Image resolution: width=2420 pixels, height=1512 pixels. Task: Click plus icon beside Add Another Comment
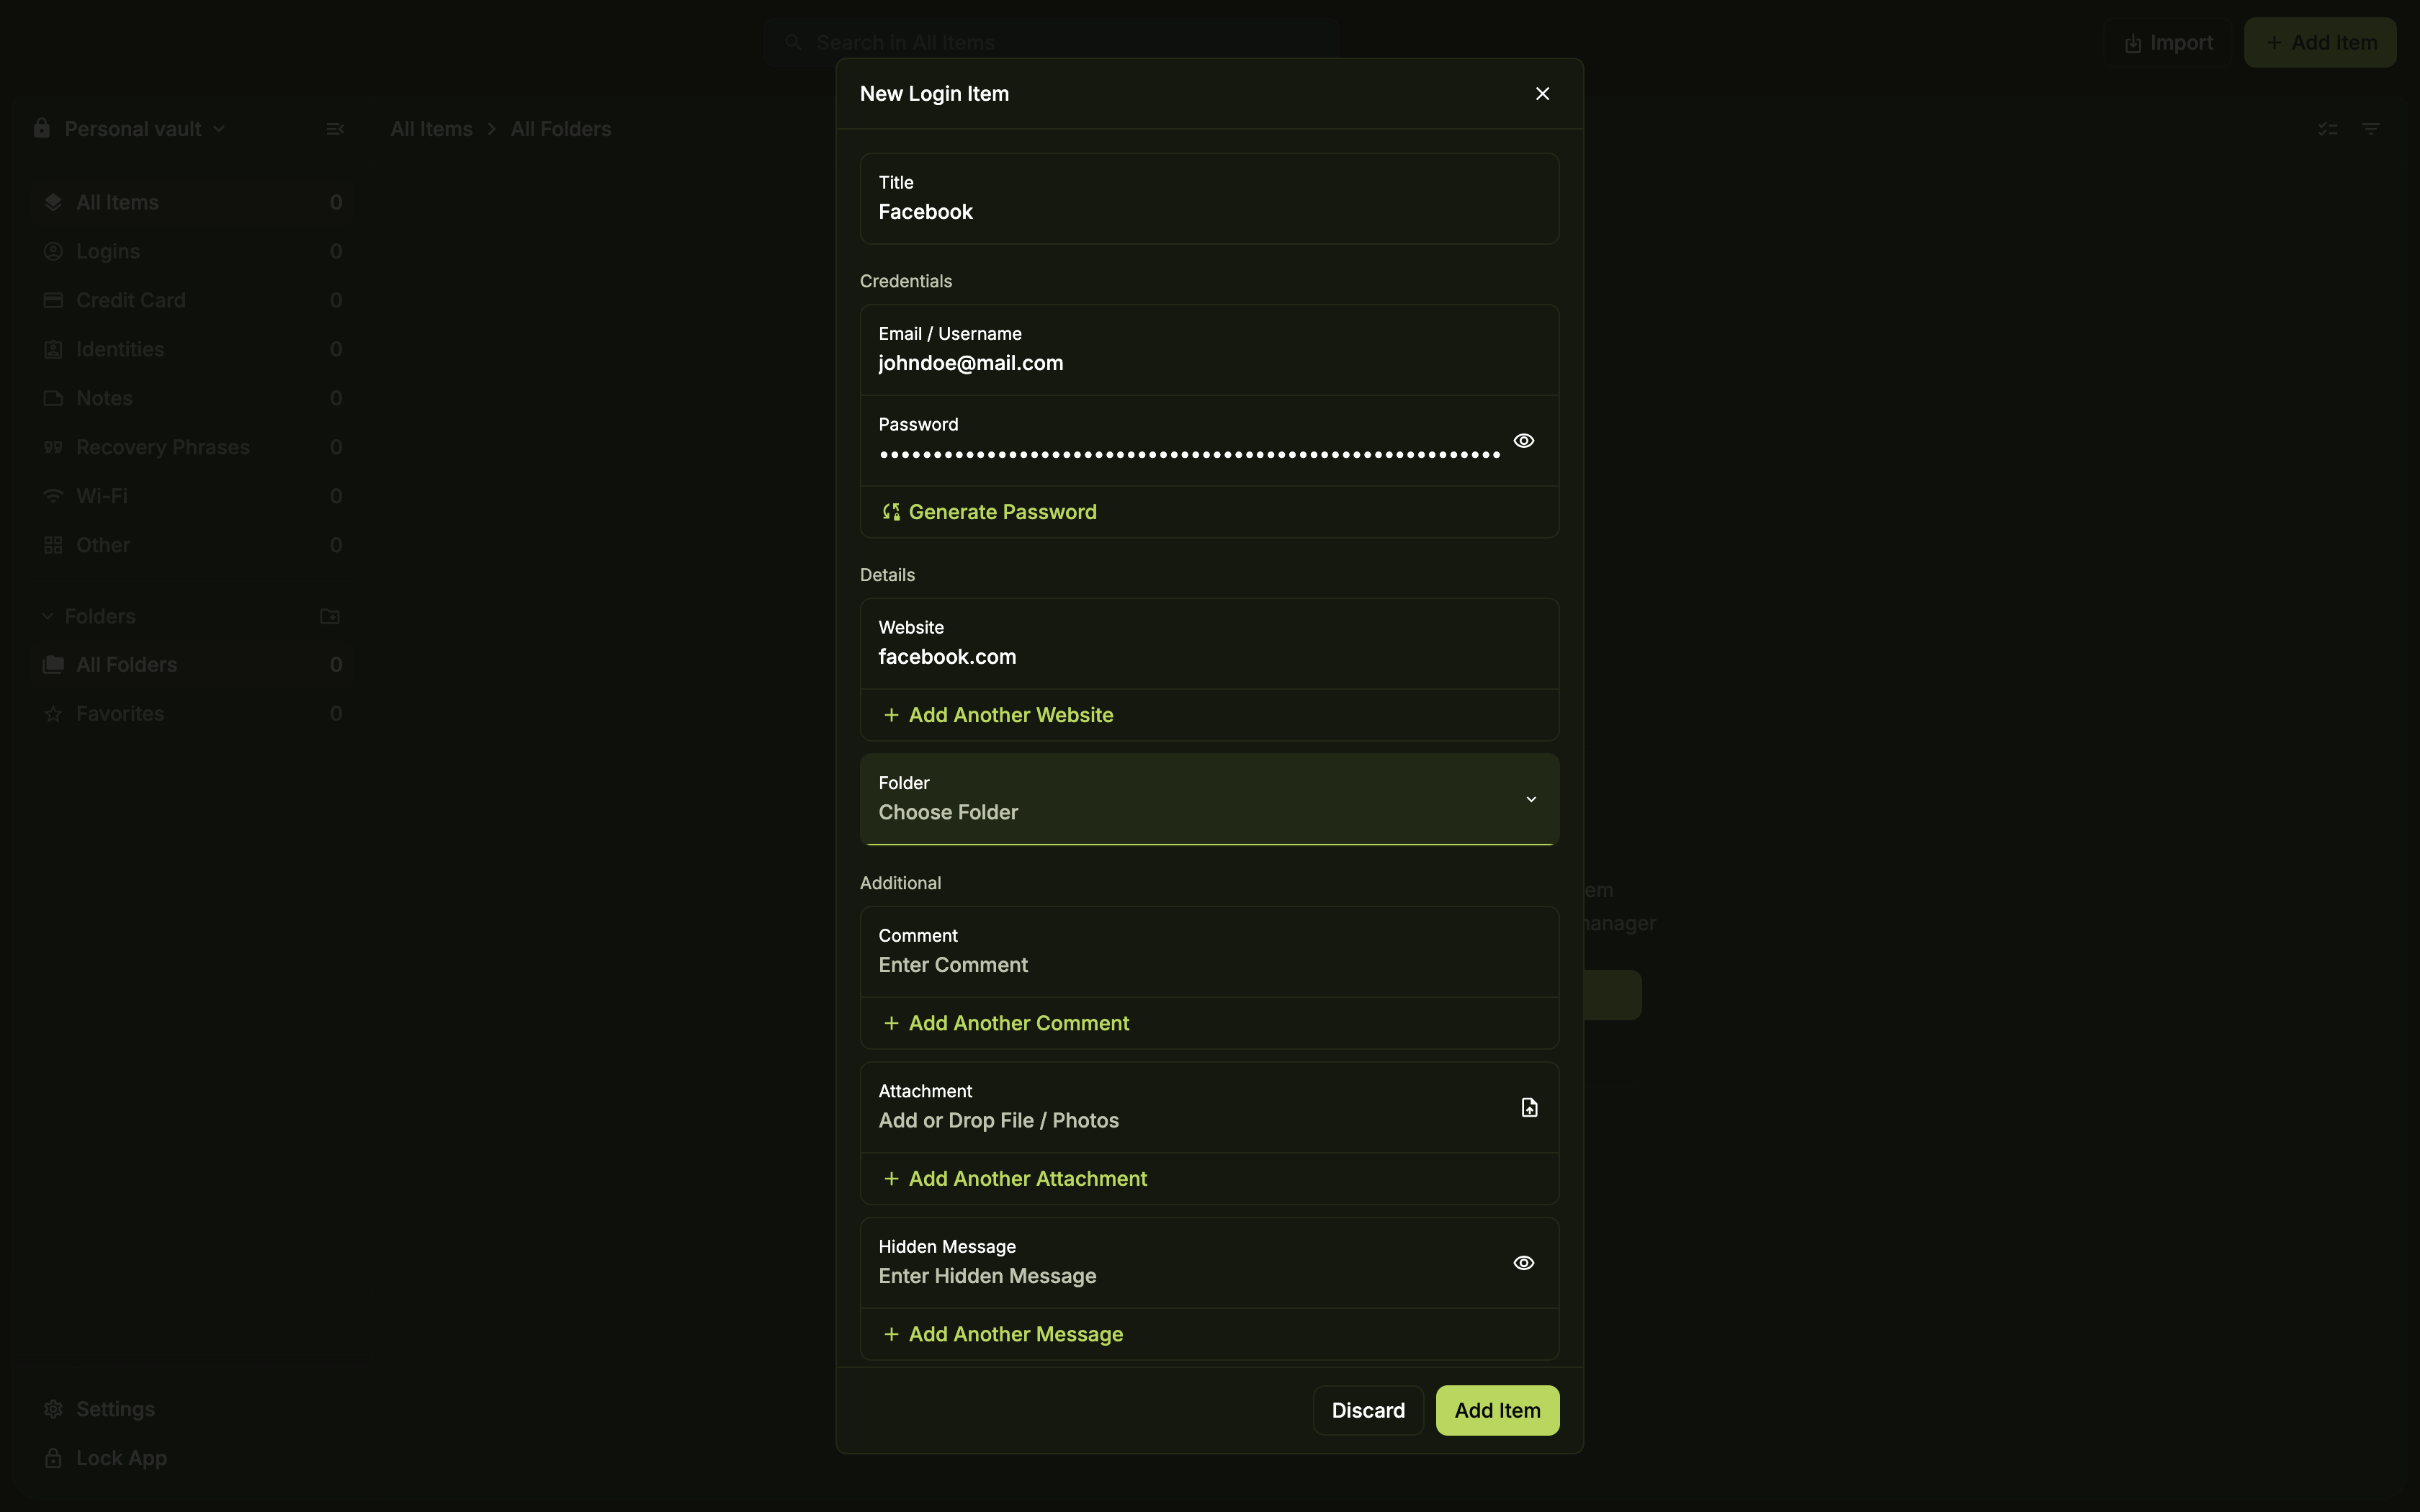(891, 1023)
